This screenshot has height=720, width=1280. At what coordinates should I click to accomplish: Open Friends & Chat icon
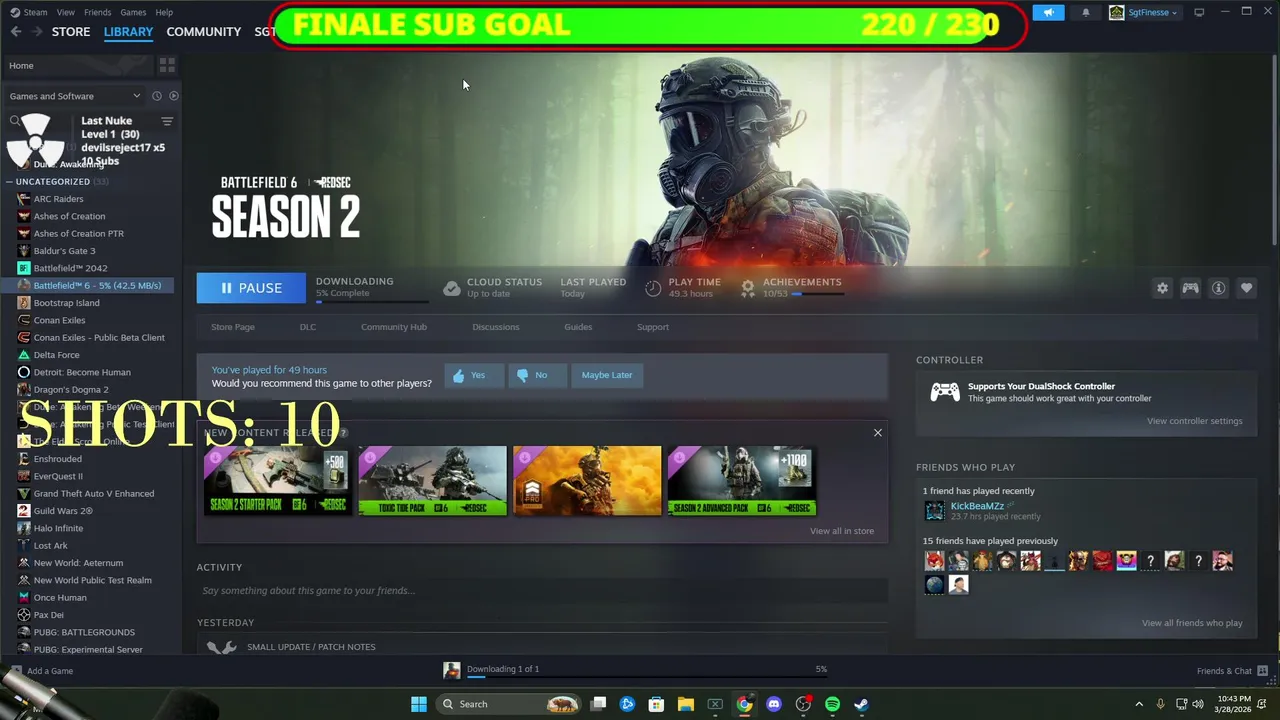point(1262,671)
